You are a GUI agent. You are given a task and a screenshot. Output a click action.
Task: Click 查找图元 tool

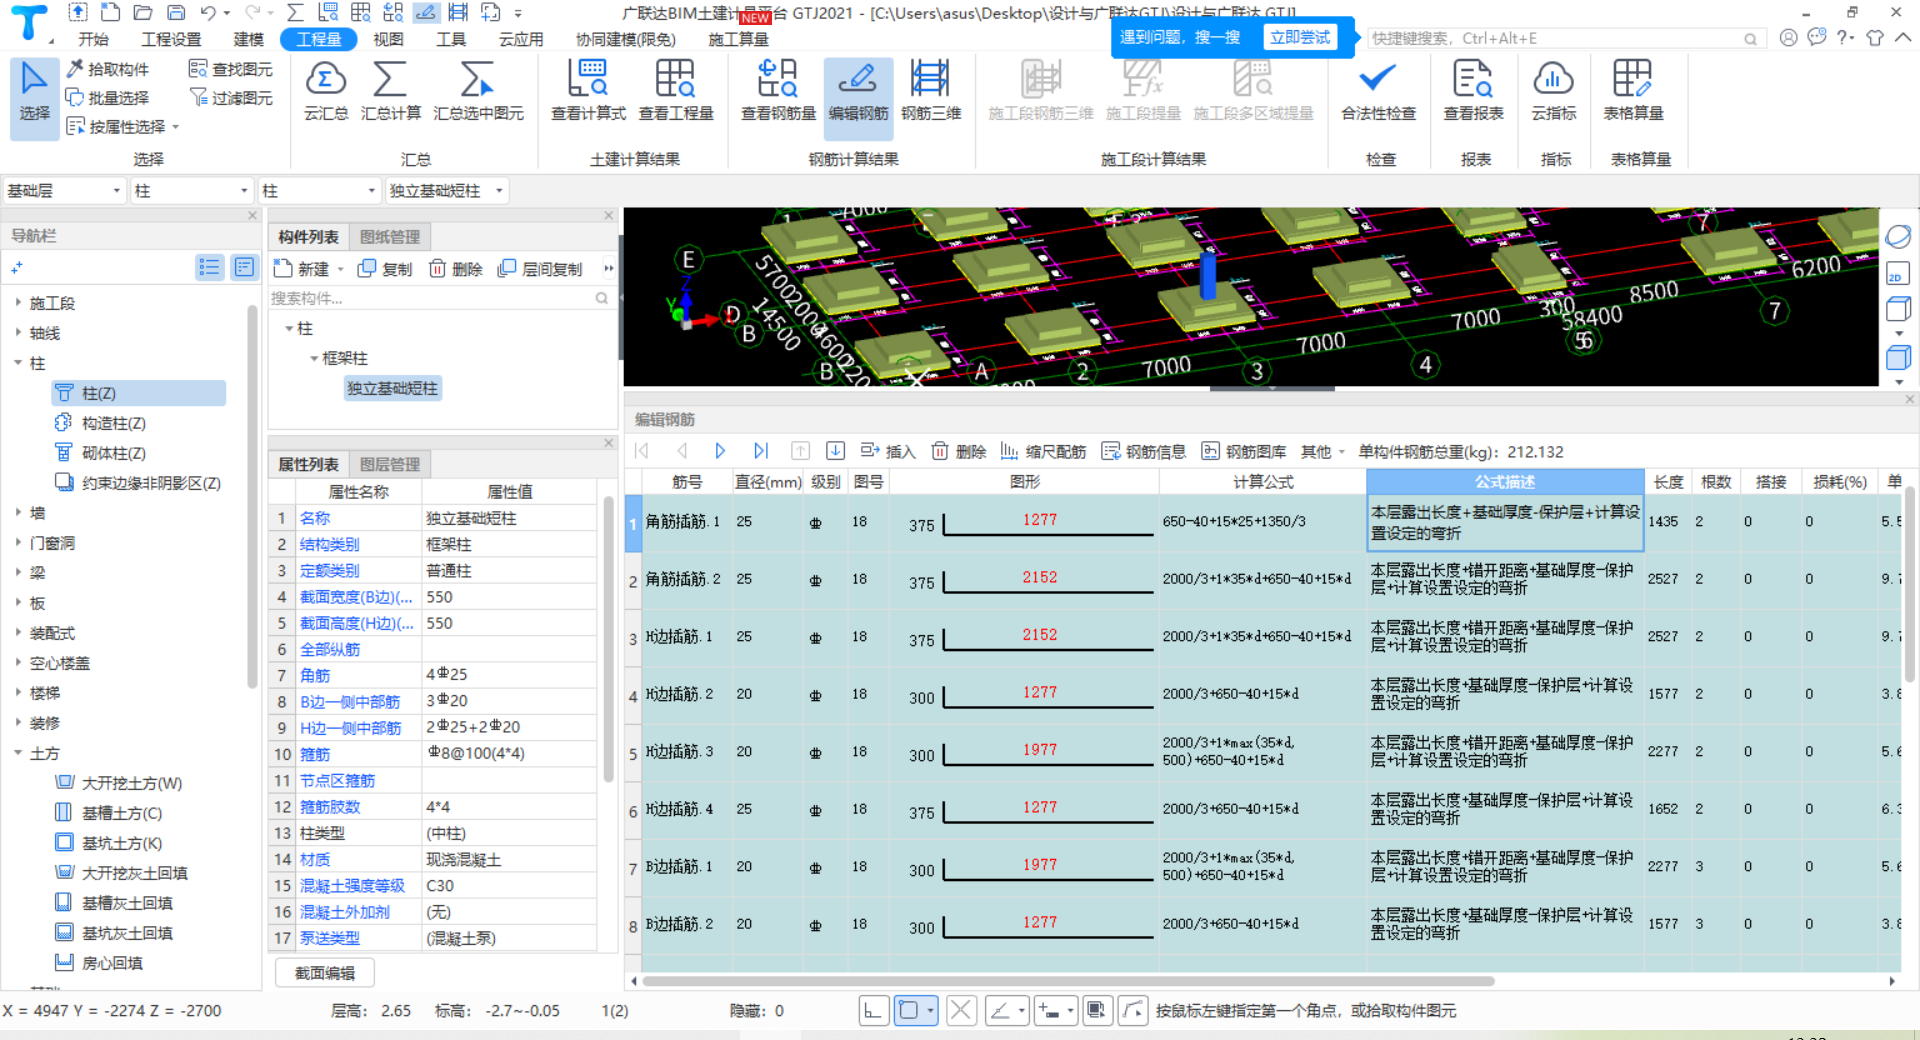tap(231, 69)
